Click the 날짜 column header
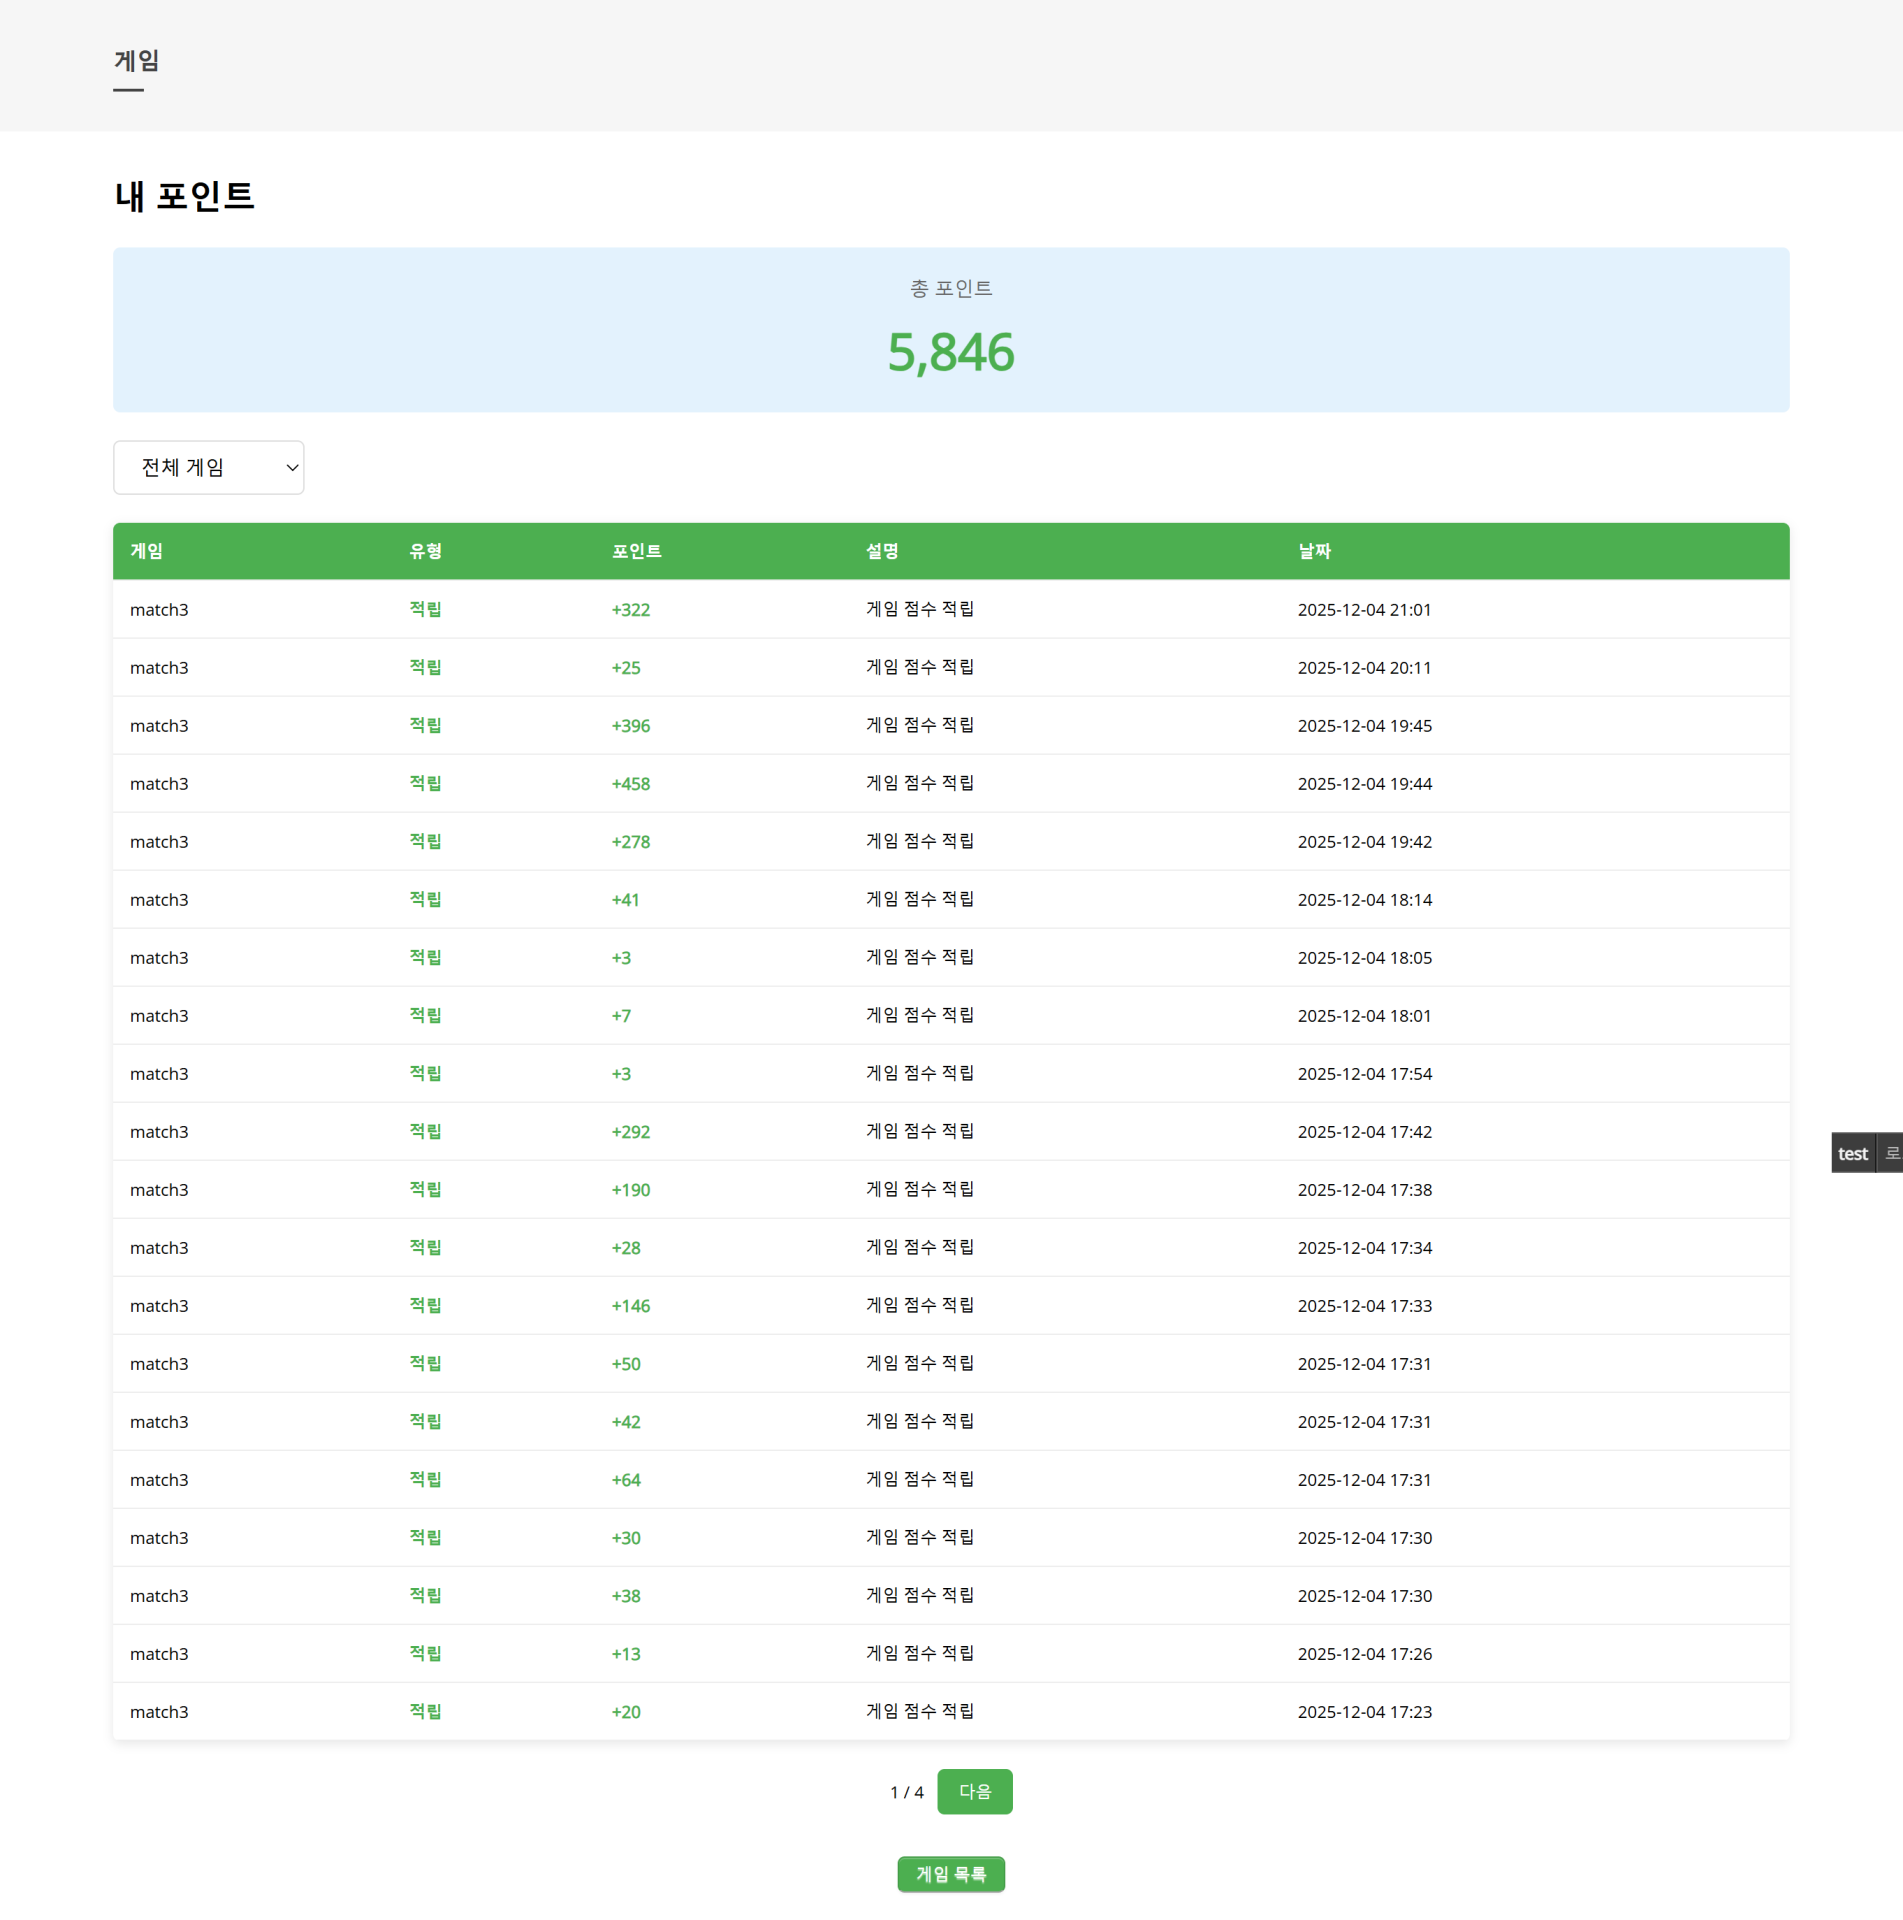This screenshot has width=1903, height=1920. pyautogui.click(x=1313, y=551)
